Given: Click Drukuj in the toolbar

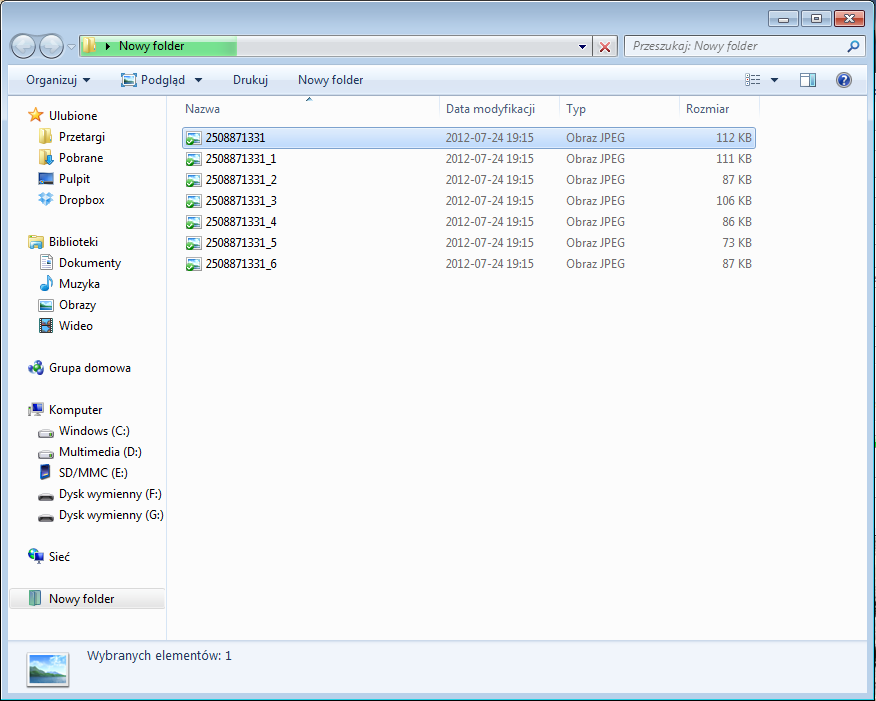Looking at the screenshot, I should (250, 80).
